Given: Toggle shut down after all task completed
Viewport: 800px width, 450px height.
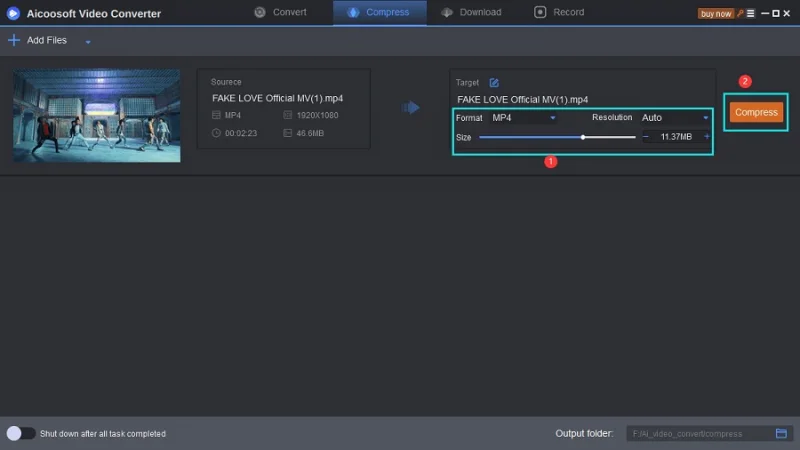Looking at the screenshot, I should [20, 433].
